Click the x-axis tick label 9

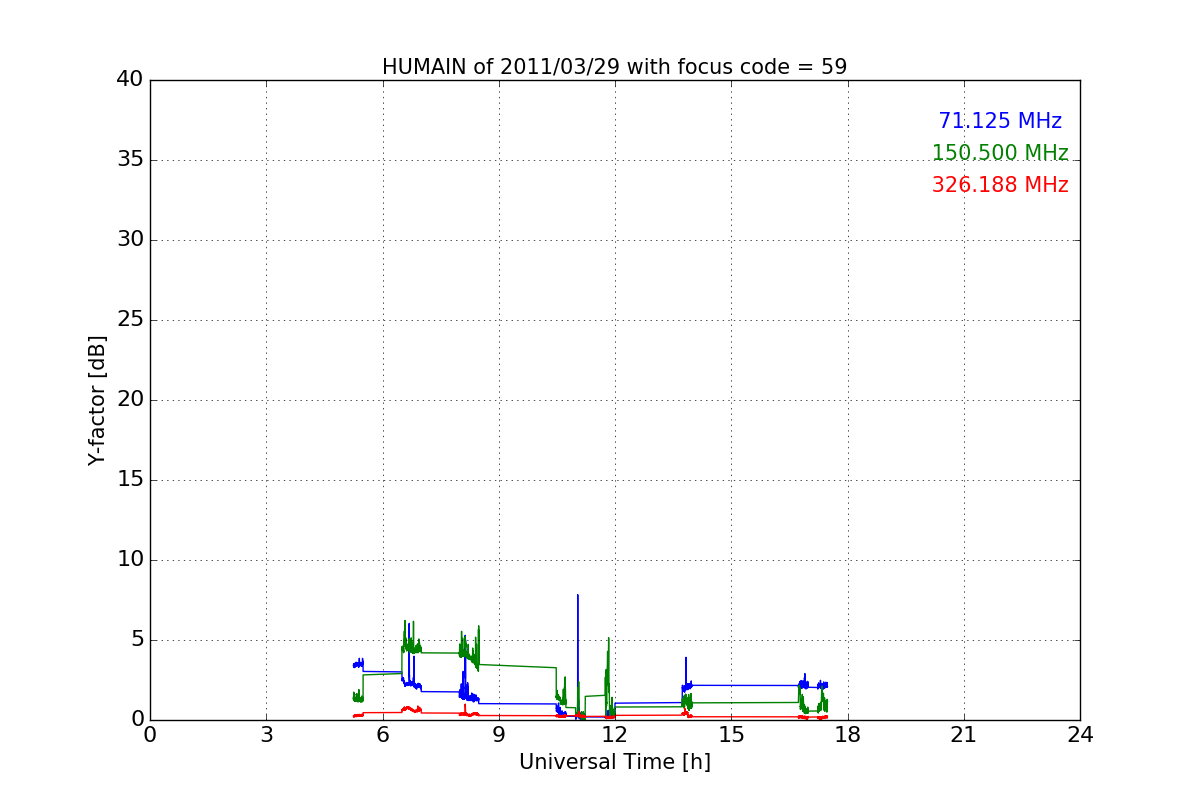498,735
